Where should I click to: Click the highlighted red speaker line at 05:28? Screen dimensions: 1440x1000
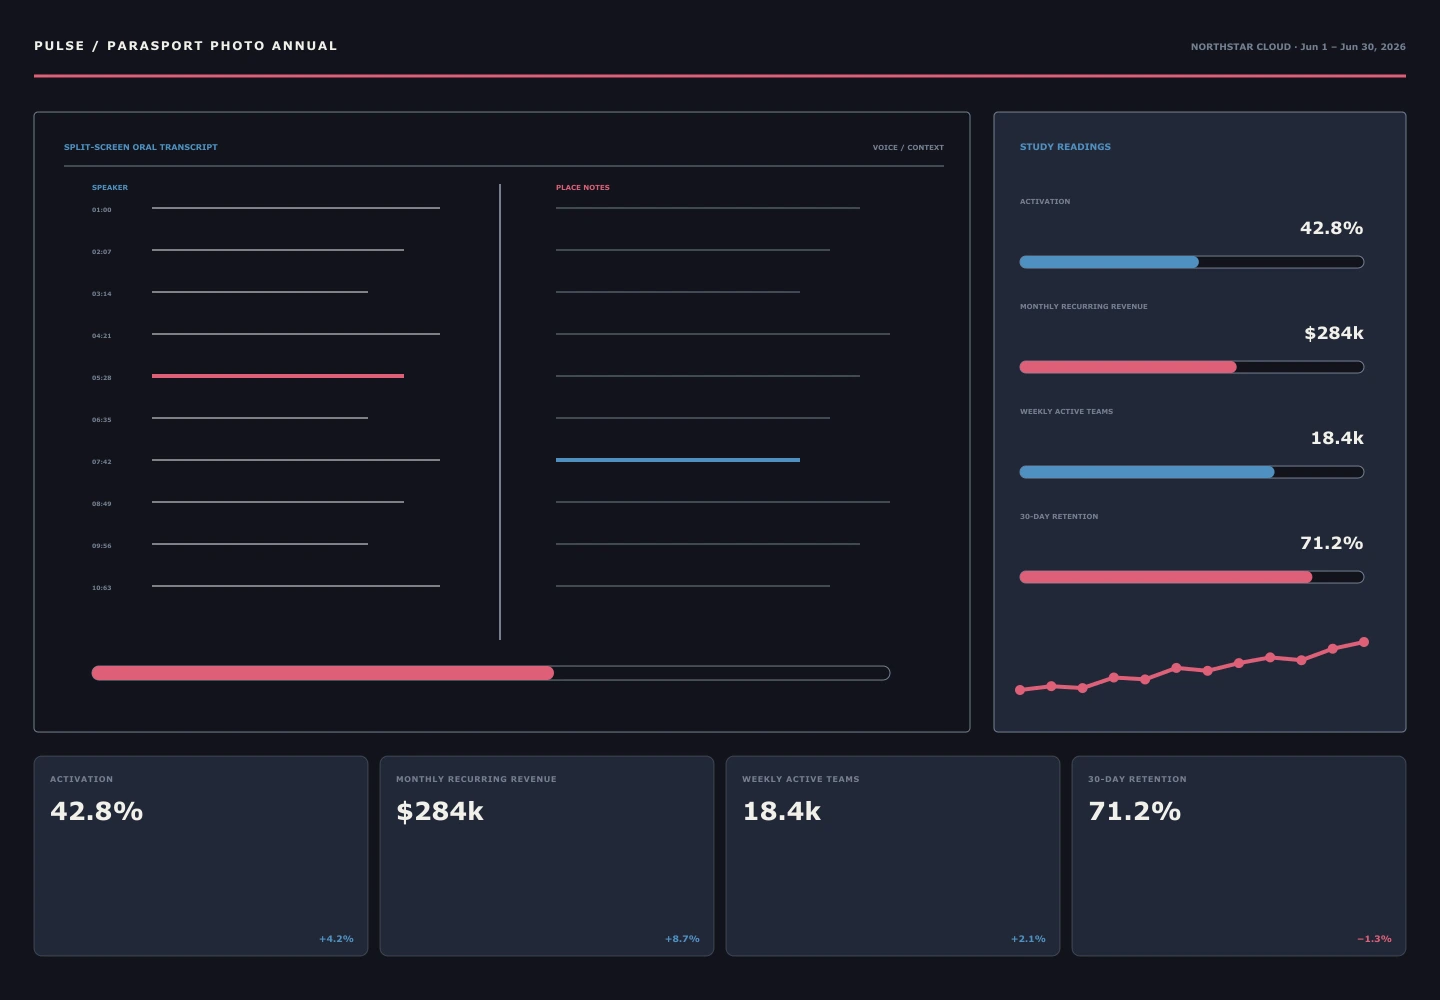point(278,376)
